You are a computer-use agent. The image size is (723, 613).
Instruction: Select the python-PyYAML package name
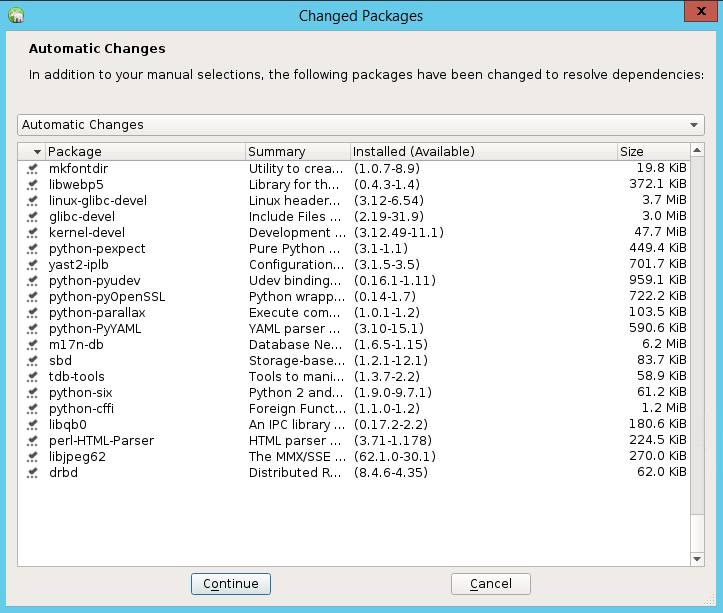(95, 329)
